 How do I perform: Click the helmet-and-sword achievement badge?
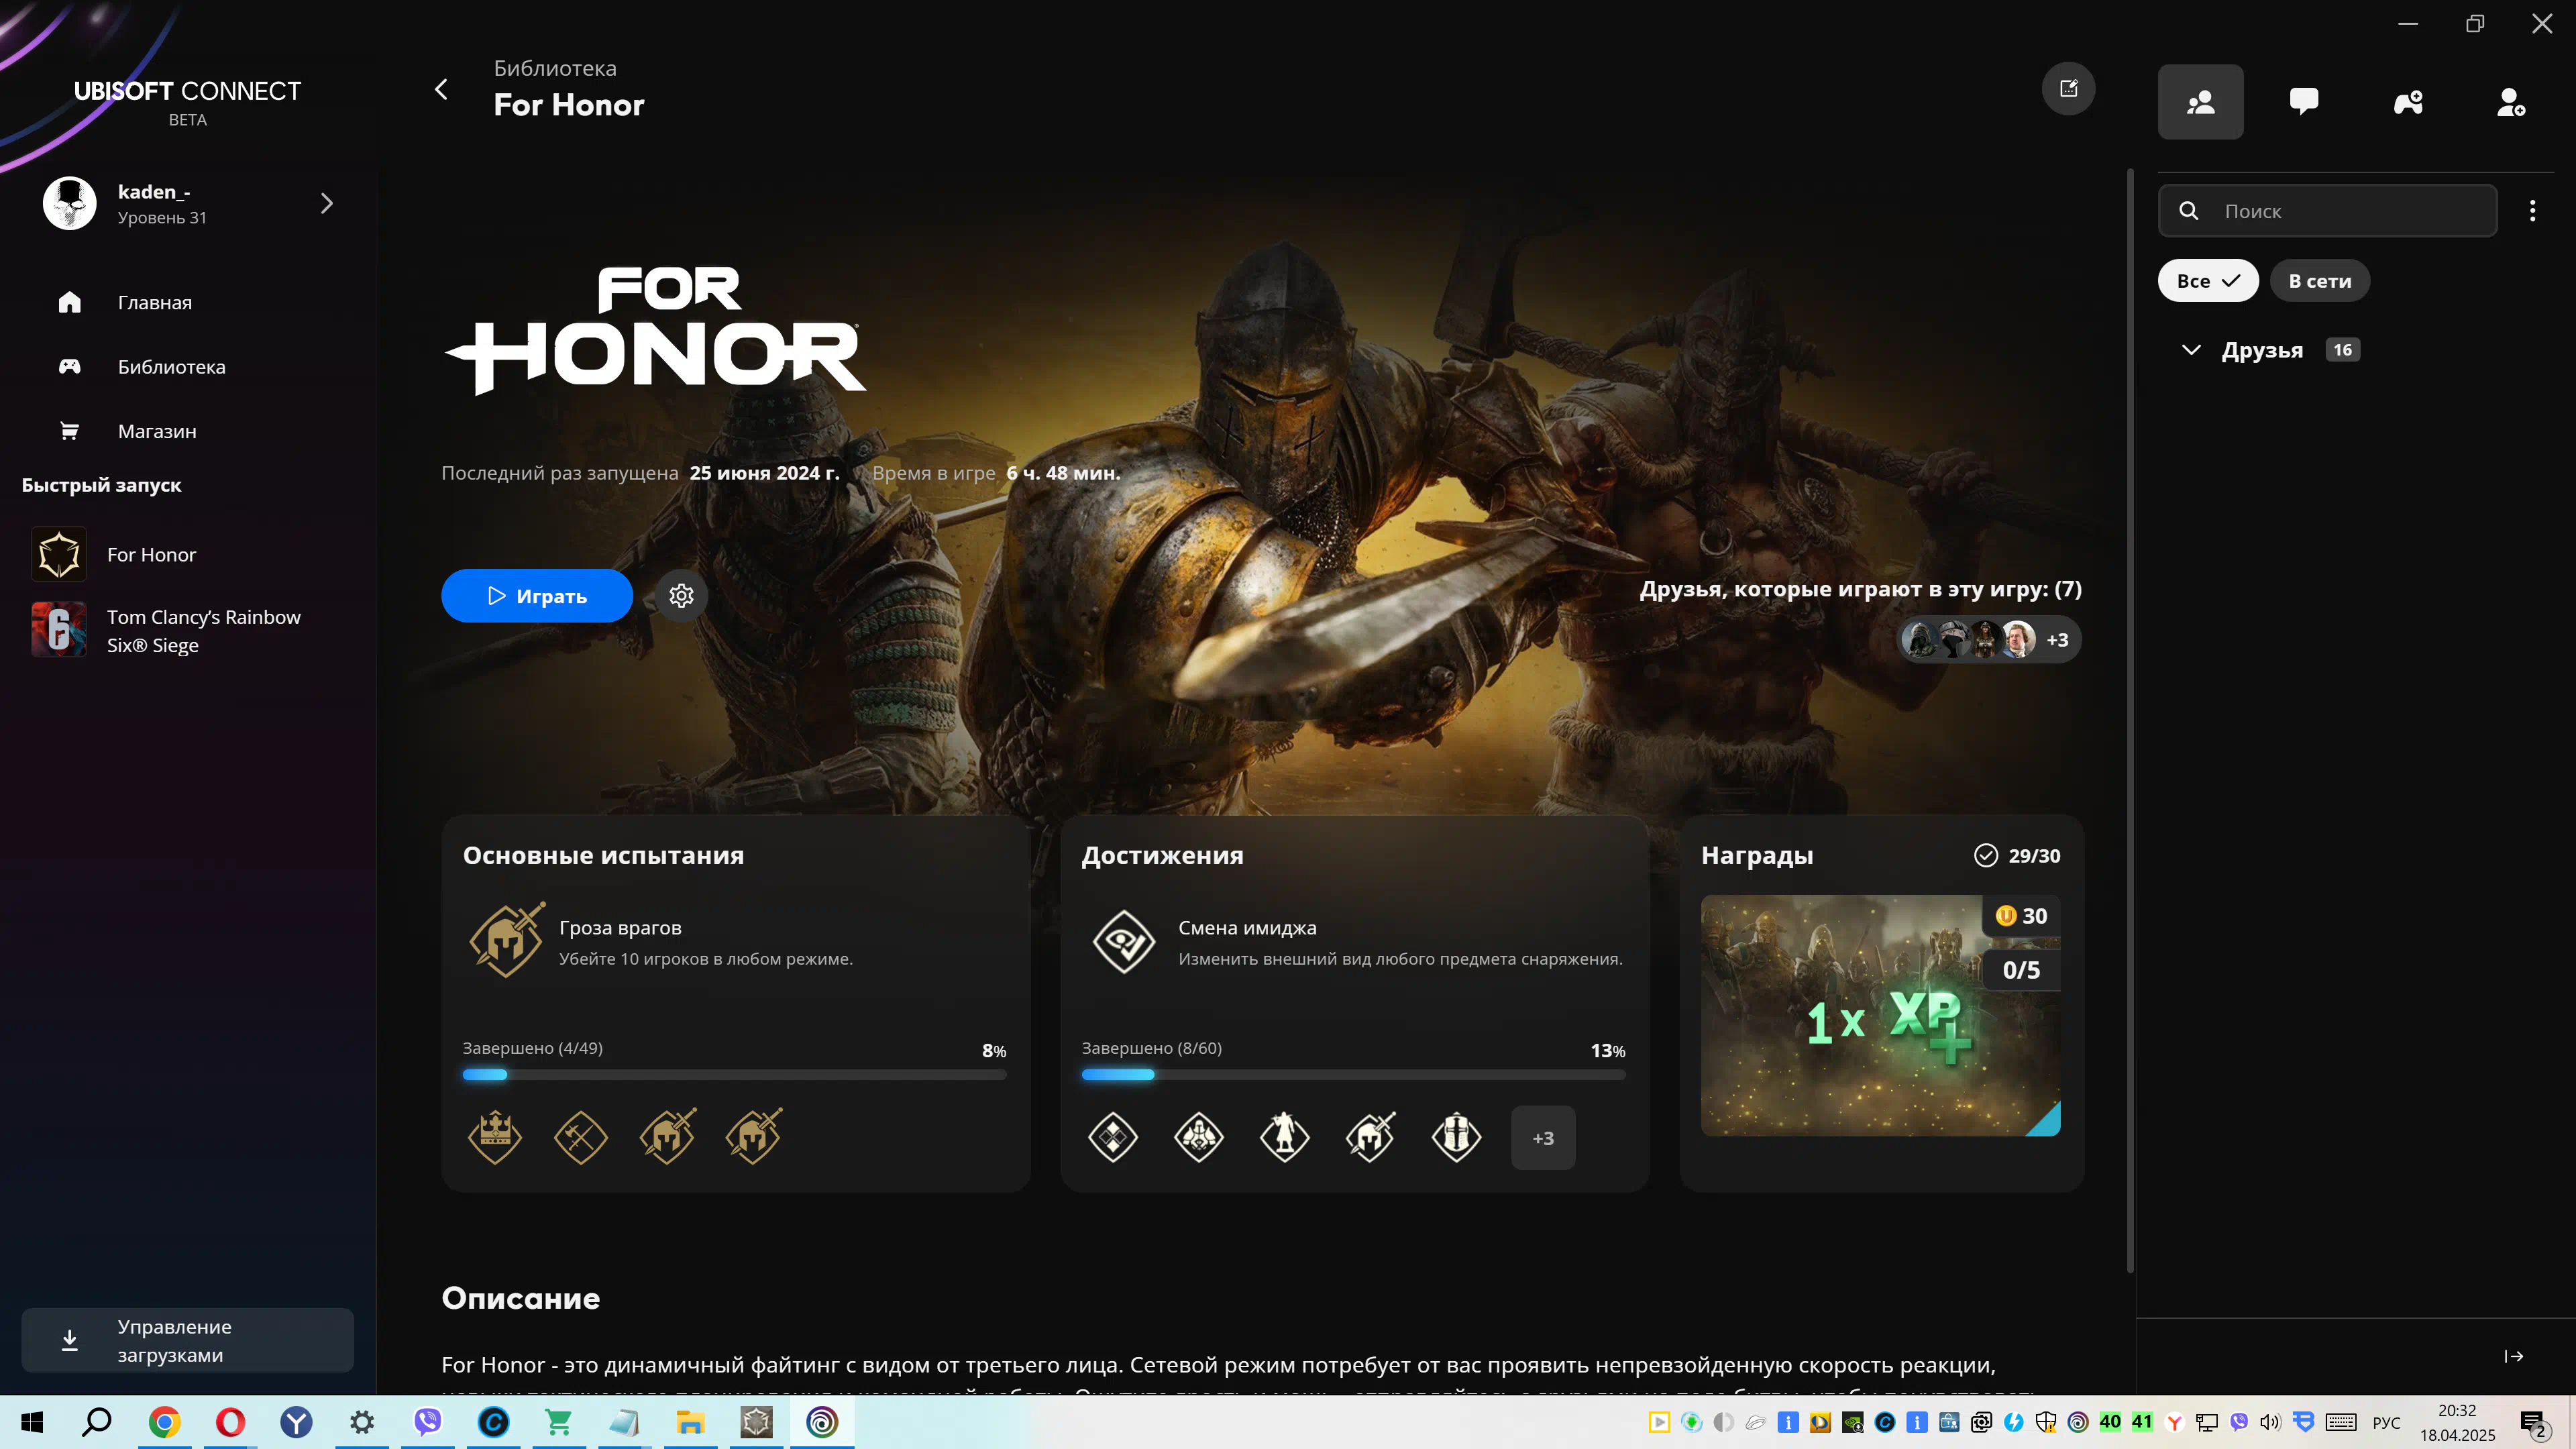point(1371,1137)
